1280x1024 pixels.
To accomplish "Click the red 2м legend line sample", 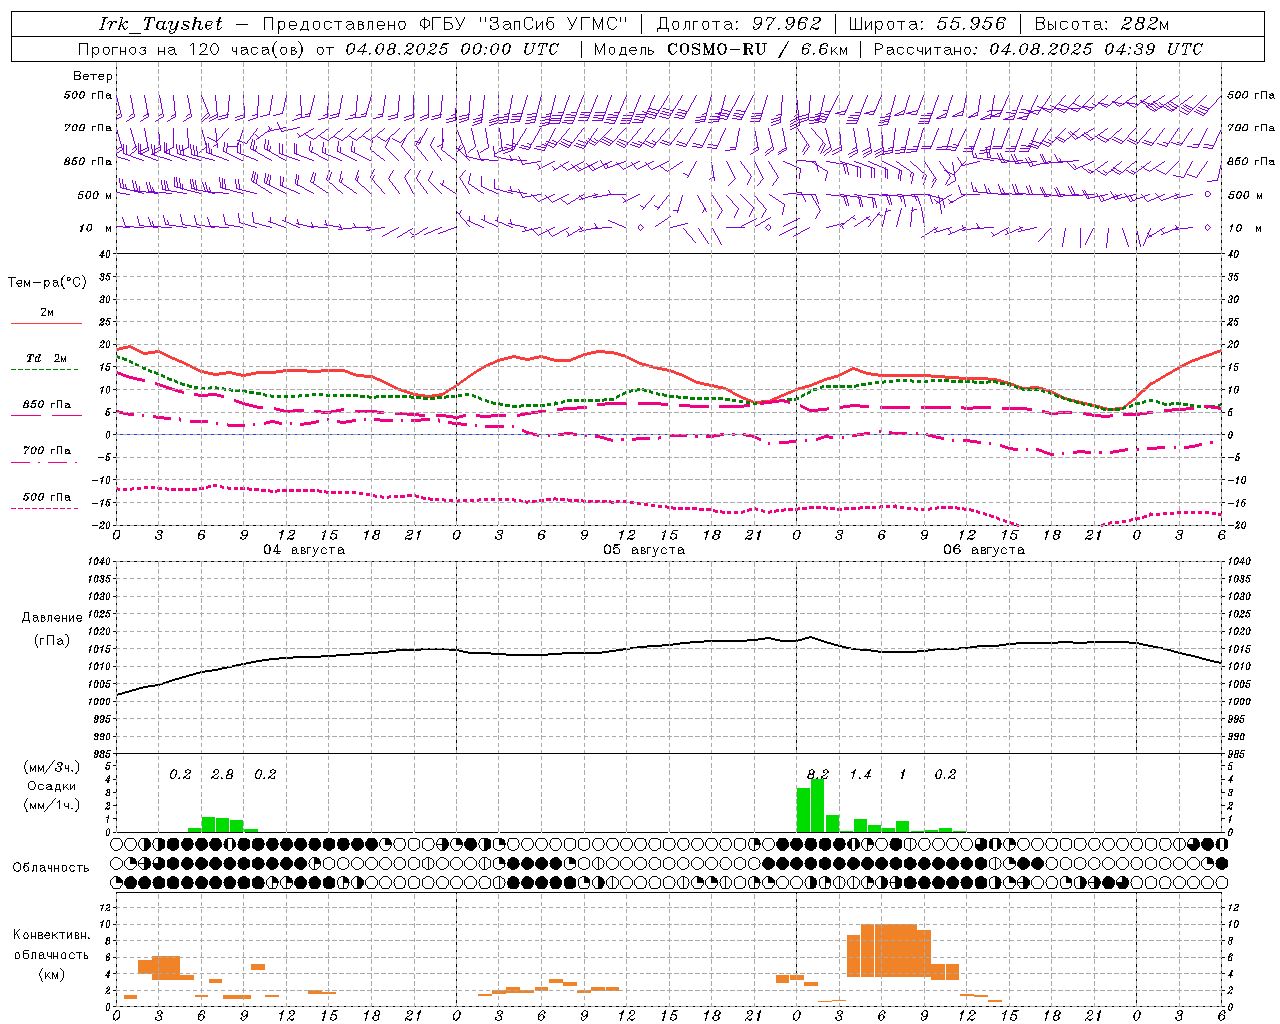I will tap(46, 323).
